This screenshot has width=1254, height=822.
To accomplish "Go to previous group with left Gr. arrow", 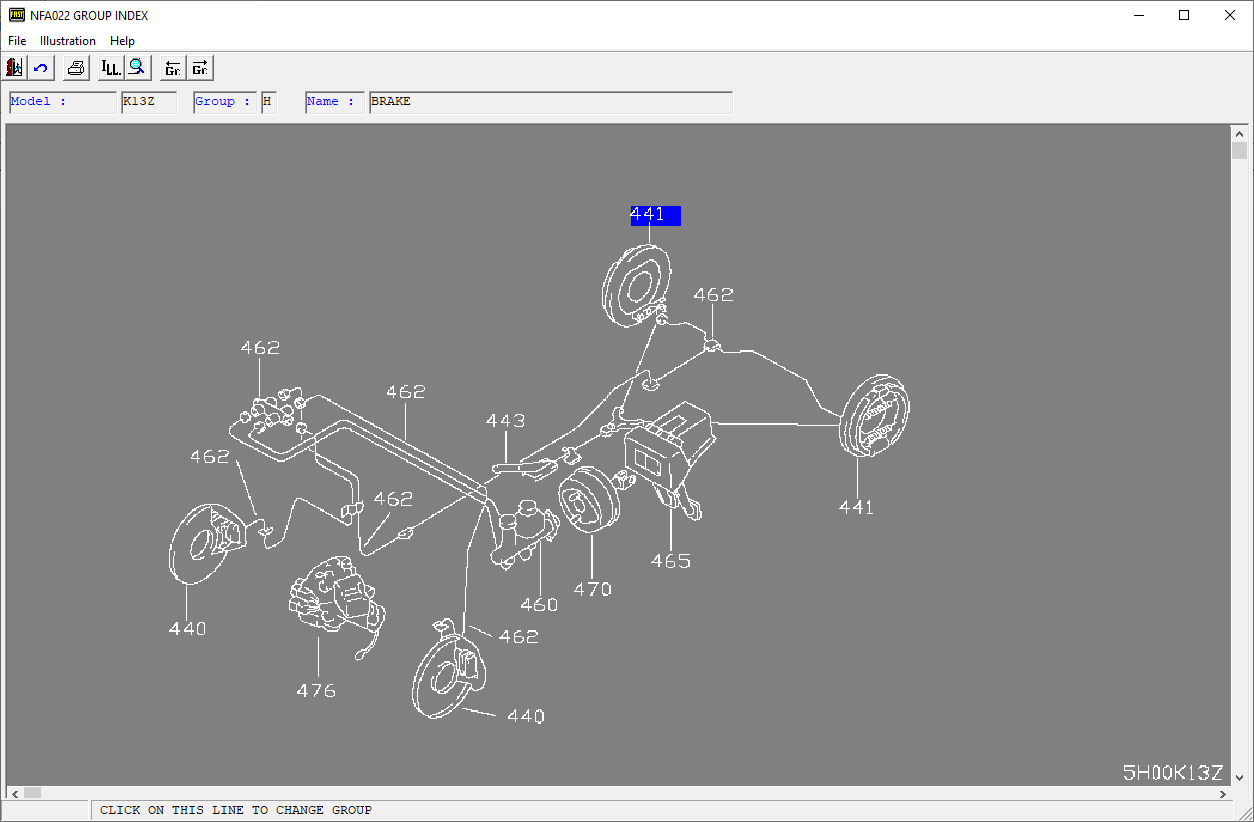I will point(173,68).
